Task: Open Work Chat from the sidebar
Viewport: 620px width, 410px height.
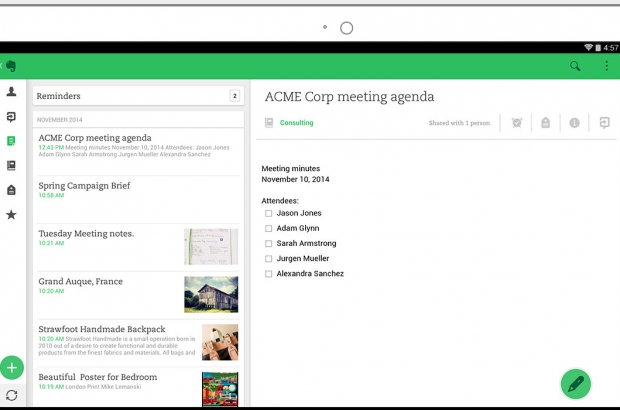Action: [x=11, y=116]
